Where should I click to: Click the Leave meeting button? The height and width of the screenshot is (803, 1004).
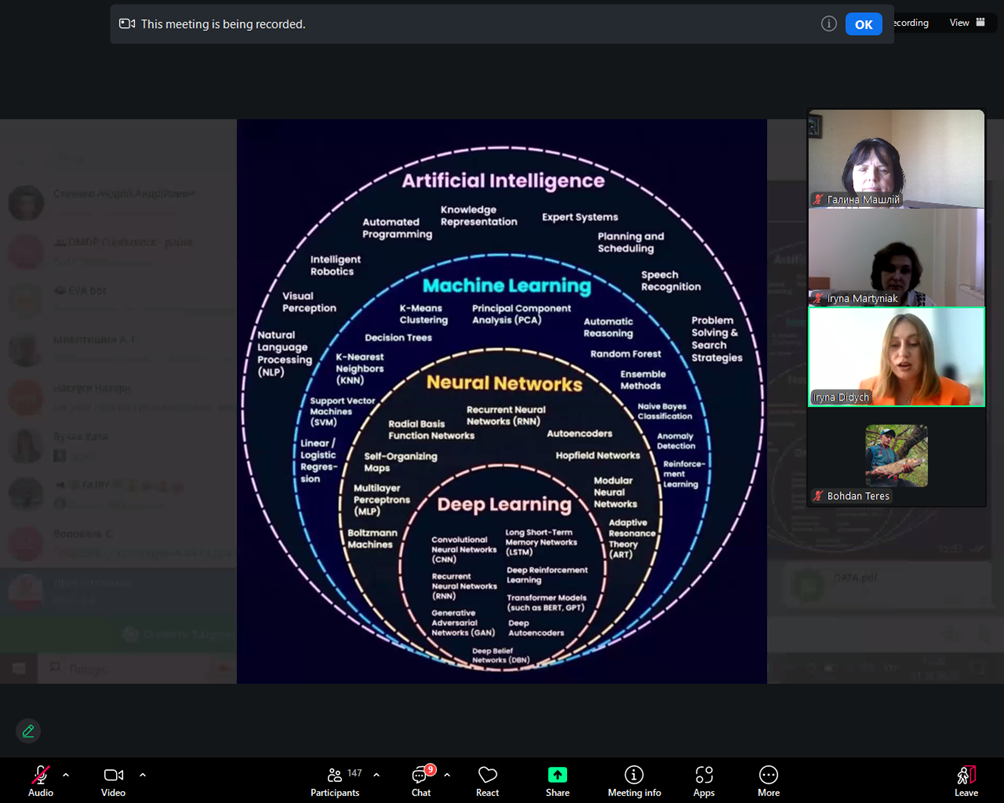pos(965,780)
